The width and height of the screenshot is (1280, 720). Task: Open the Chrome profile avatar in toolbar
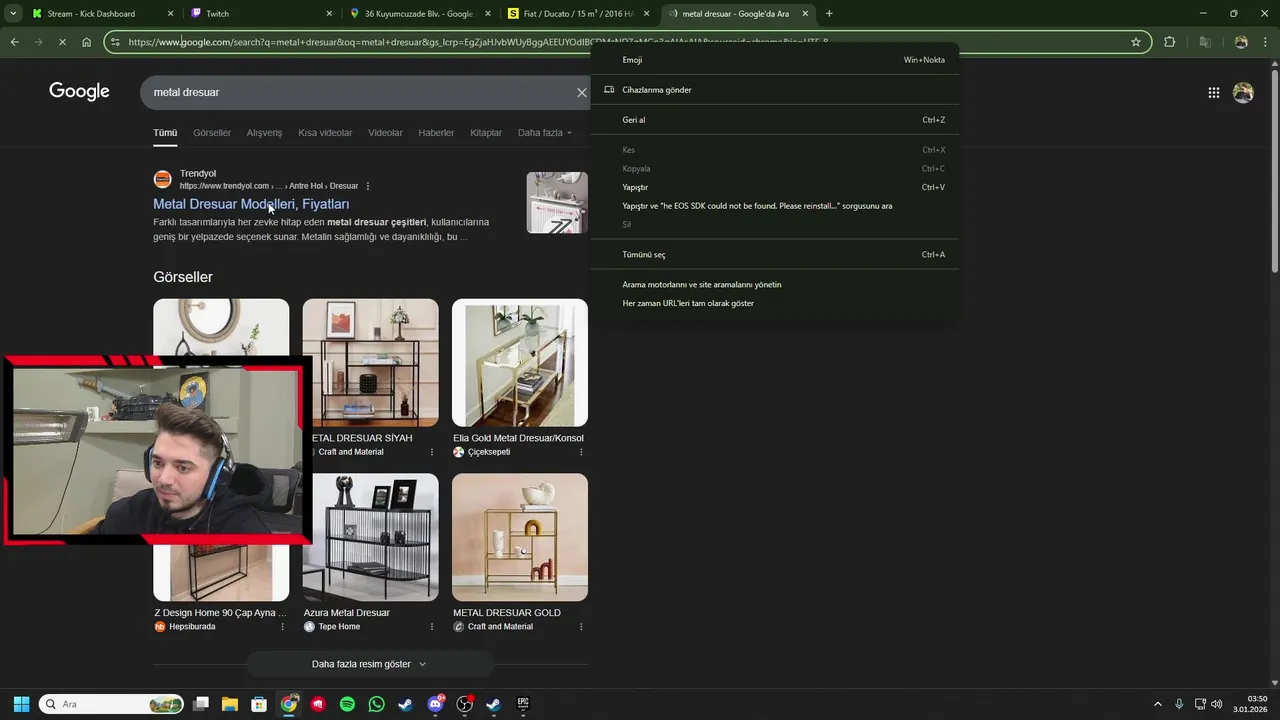(1241, 42)
